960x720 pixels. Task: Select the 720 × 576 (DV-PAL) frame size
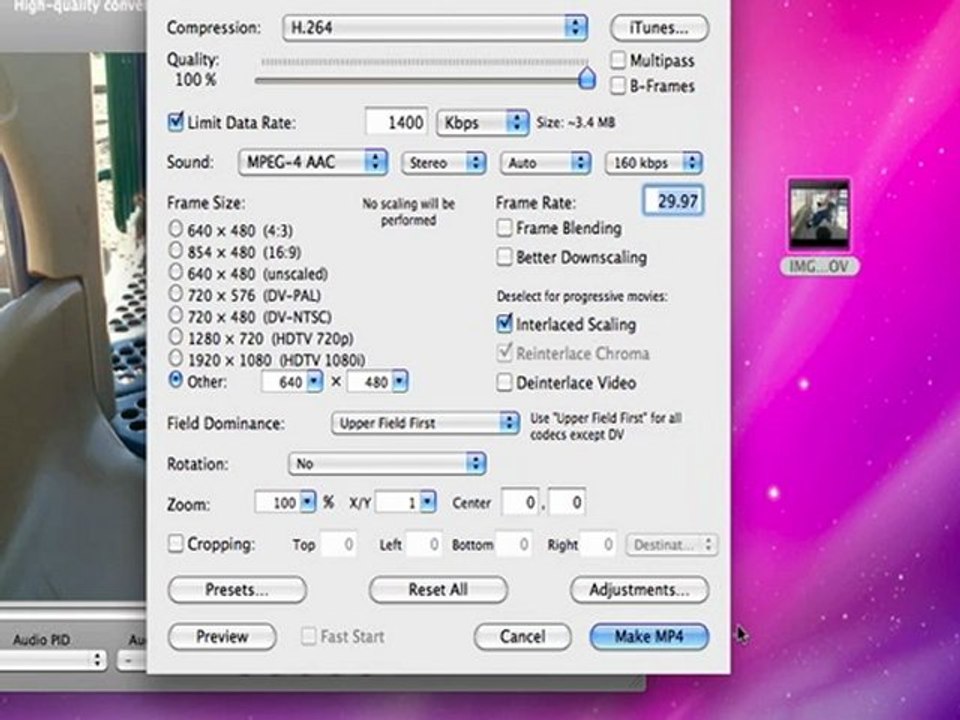176,293
